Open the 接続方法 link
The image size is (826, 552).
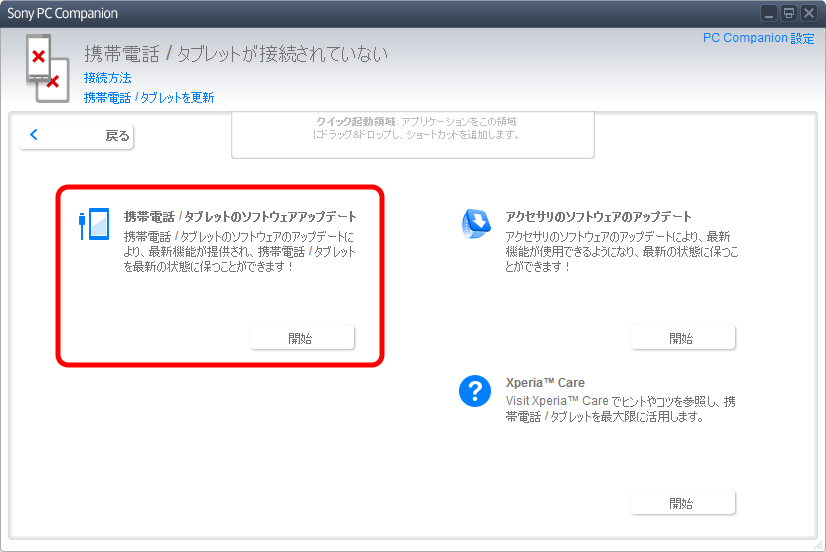pyautogui.click(x=107, y=78)
